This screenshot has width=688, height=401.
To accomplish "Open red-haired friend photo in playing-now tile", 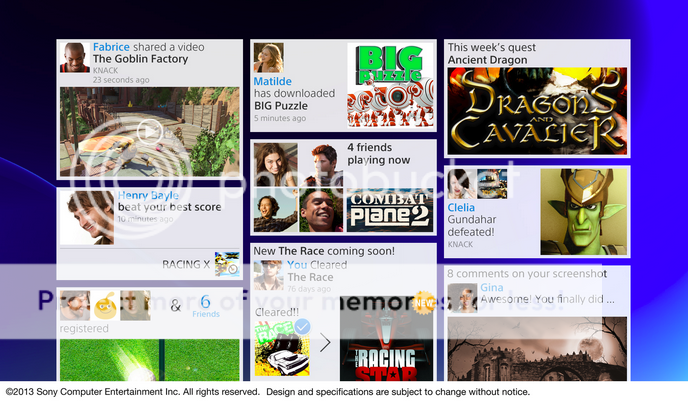I will [322, 165].
